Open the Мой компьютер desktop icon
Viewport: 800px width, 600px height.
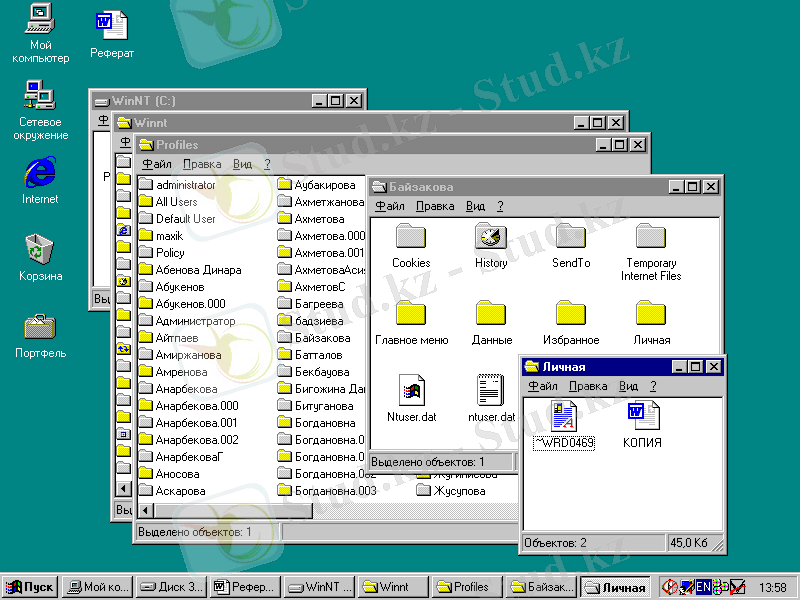pos(40,20)
